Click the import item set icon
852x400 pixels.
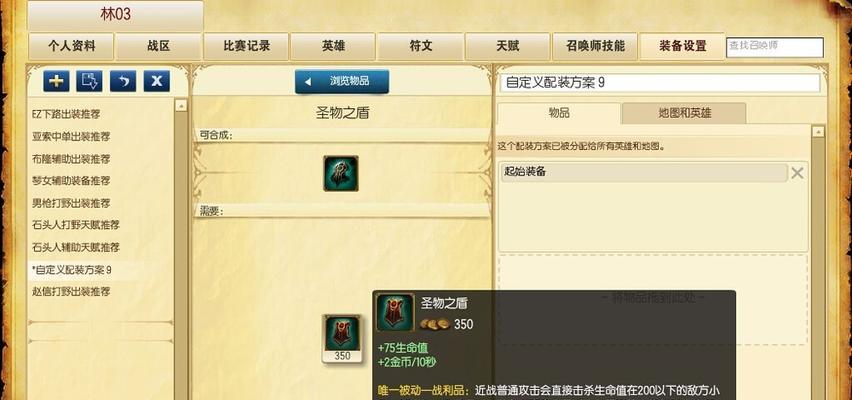tap(90, 82)
